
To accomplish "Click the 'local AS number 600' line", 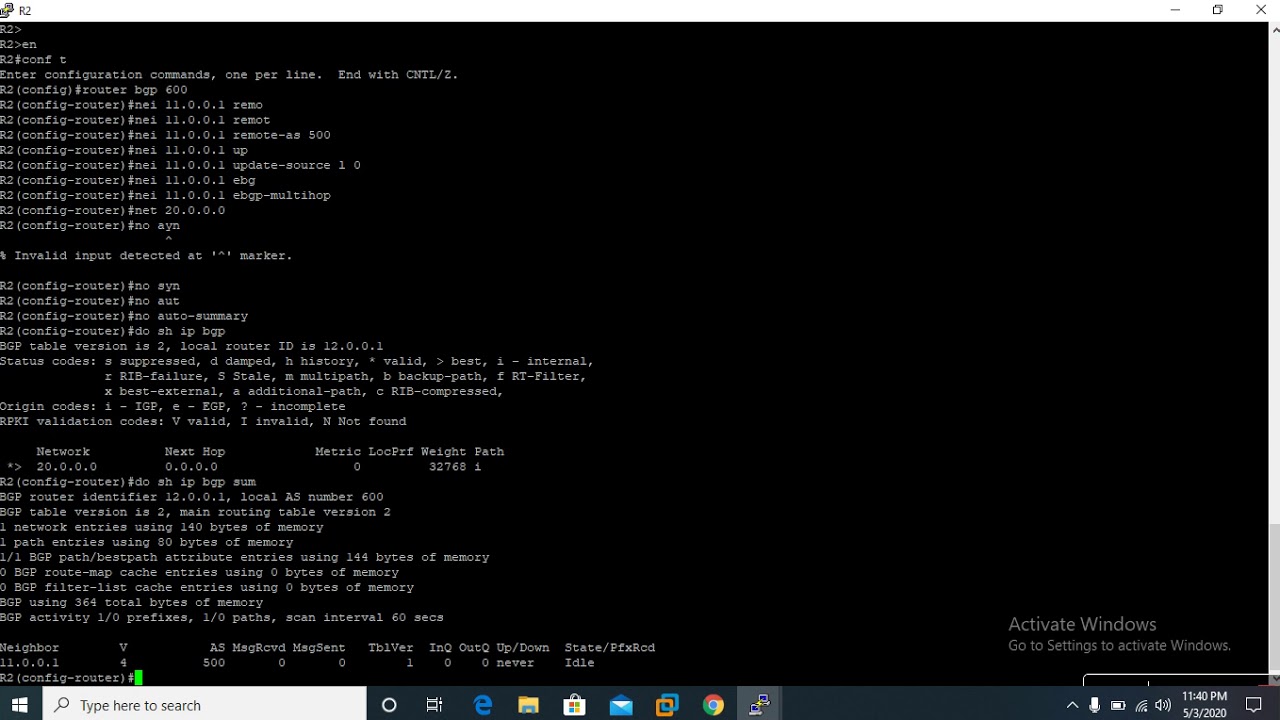I will 192,497.
